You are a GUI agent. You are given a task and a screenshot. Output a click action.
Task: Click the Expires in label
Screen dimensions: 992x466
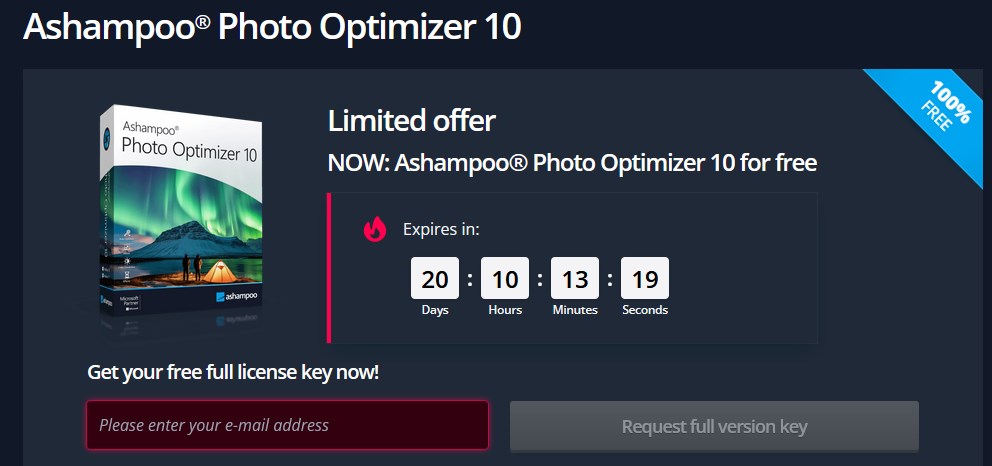pos(441,230)
